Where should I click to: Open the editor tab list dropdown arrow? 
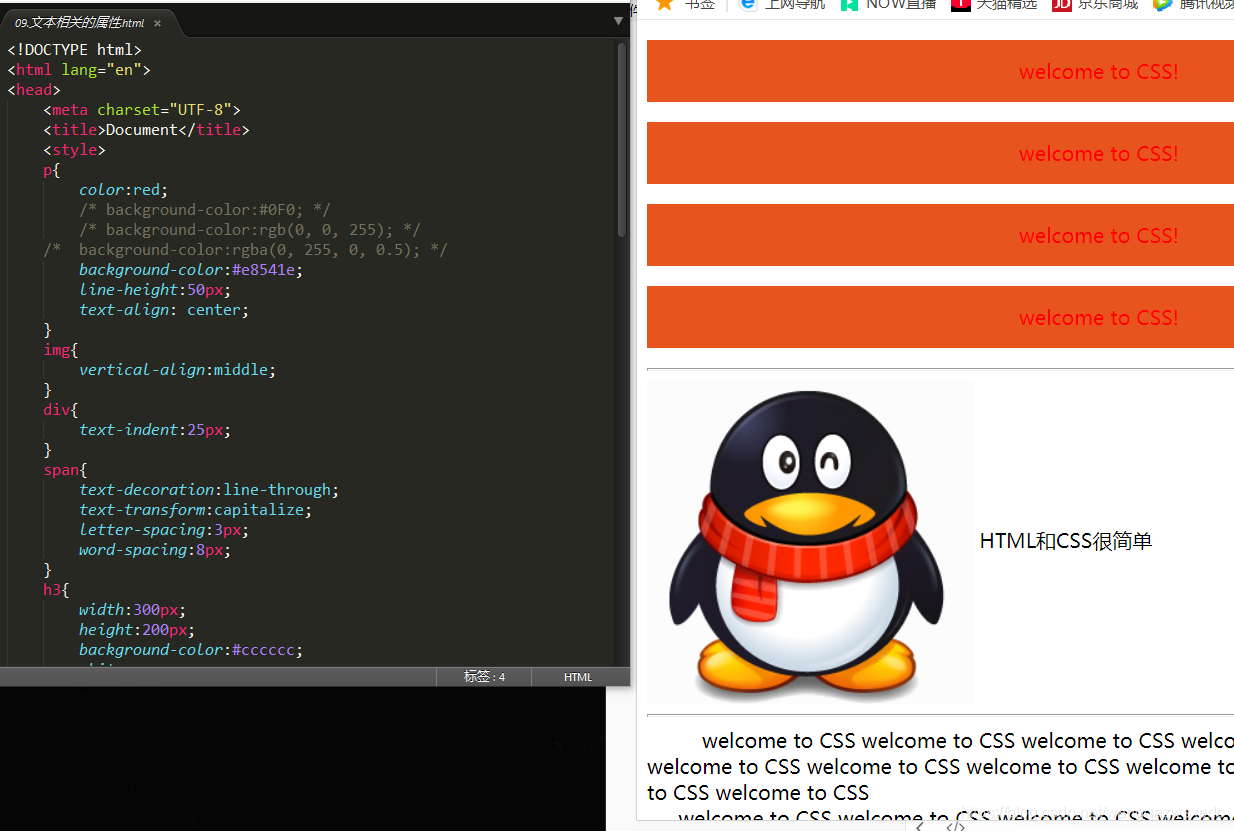pyautogui.click(x=618, y=21)
